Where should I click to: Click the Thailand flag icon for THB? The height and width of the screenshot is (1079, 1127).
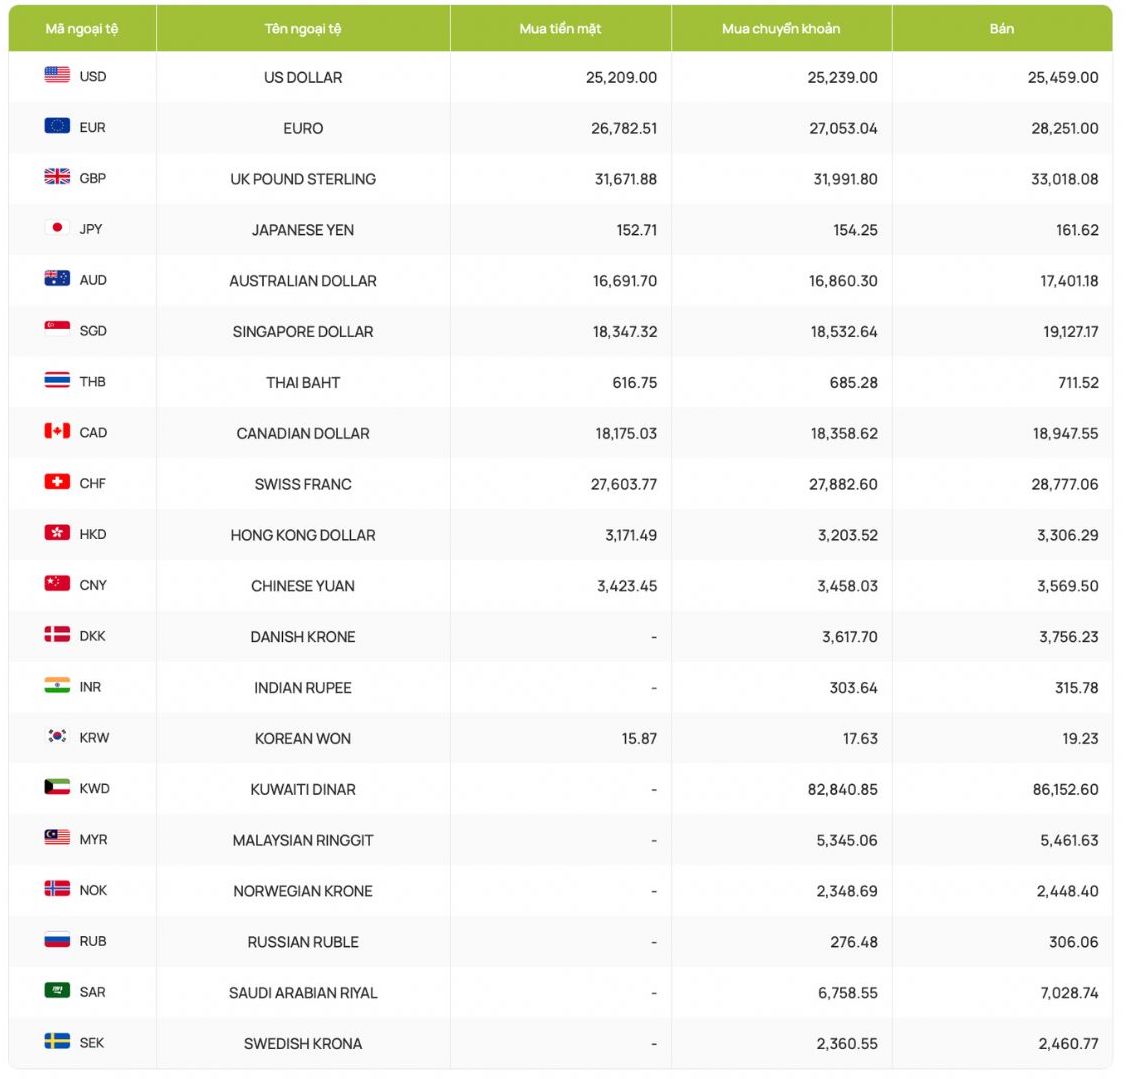point(58,380)
